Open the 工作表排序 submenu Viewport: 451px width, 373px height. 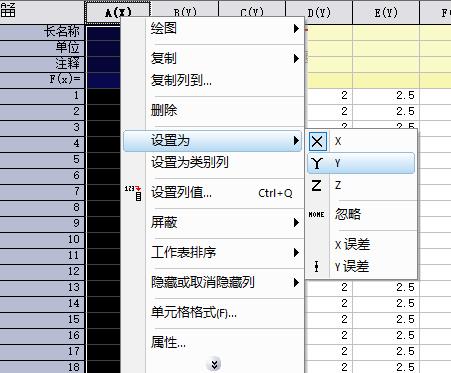(213, 252)
